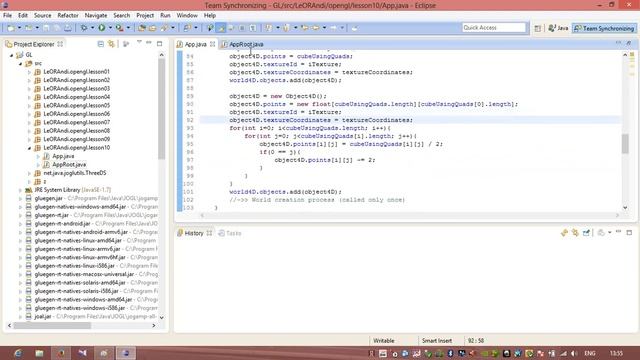The height and width of the screenshot is (360, 640).
Task: Click the Save toolbar icon
Action: point(46,28)
